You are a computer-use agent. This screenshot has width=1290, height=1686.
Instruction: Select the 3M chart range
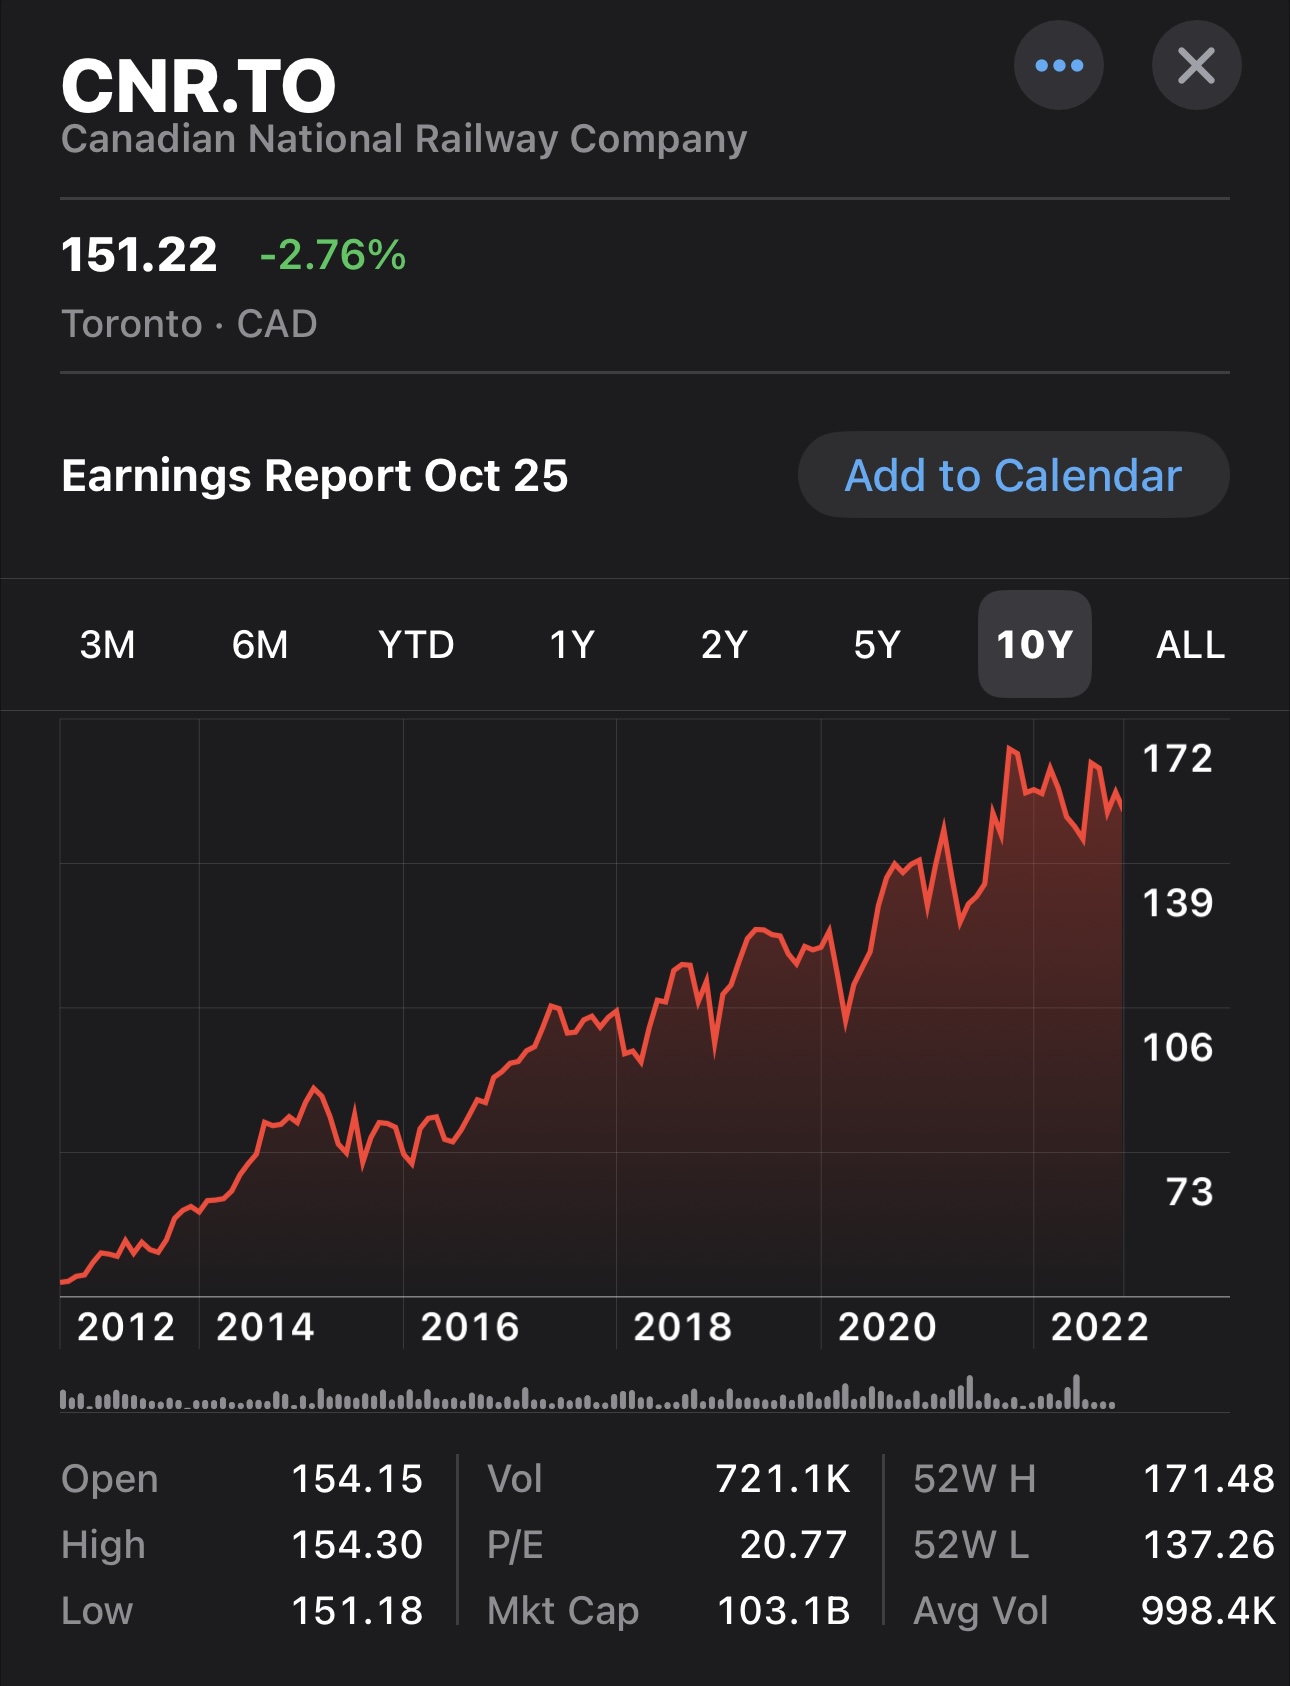click(107, 645)
